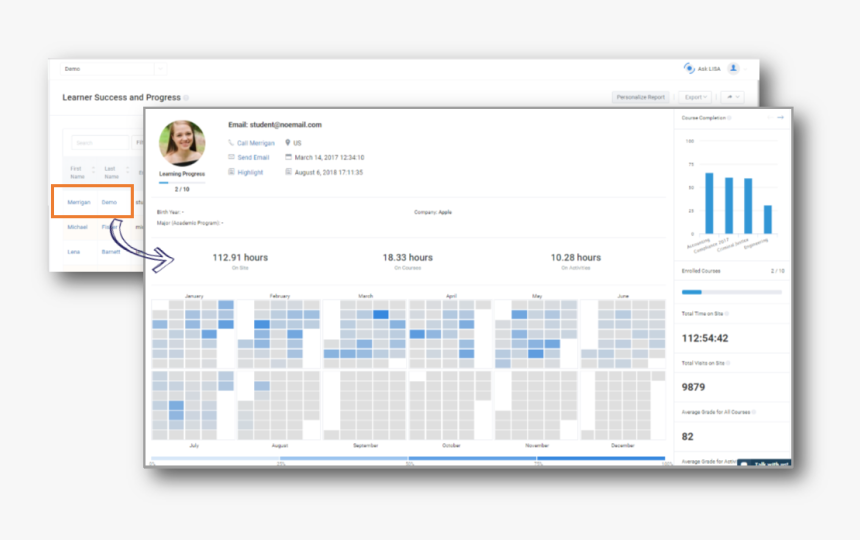Click the Highlight icon under Send Email
Viewport: 860px width, 540px height.
pyautogui.click(x=231, y=172)
